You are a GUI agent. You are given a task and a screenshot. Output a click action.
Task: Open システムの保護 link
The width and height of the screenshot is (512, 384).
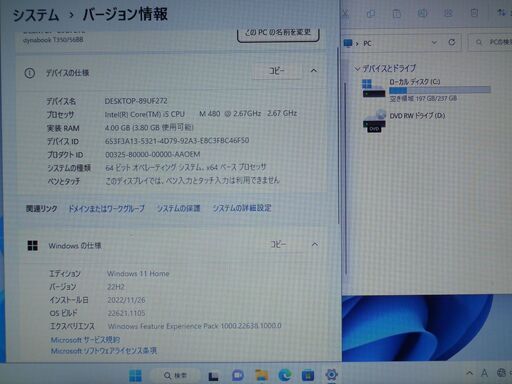178,208
